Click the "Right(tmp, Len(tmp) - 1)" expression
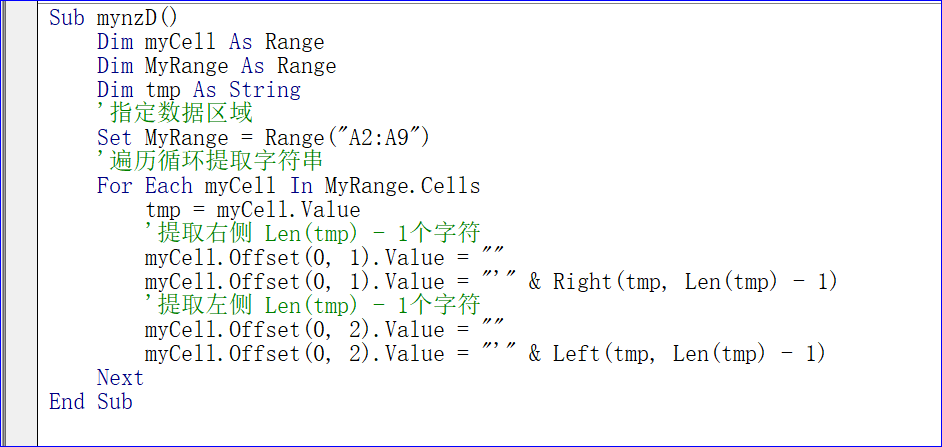The image size is (942, 447). click(695, 282)
